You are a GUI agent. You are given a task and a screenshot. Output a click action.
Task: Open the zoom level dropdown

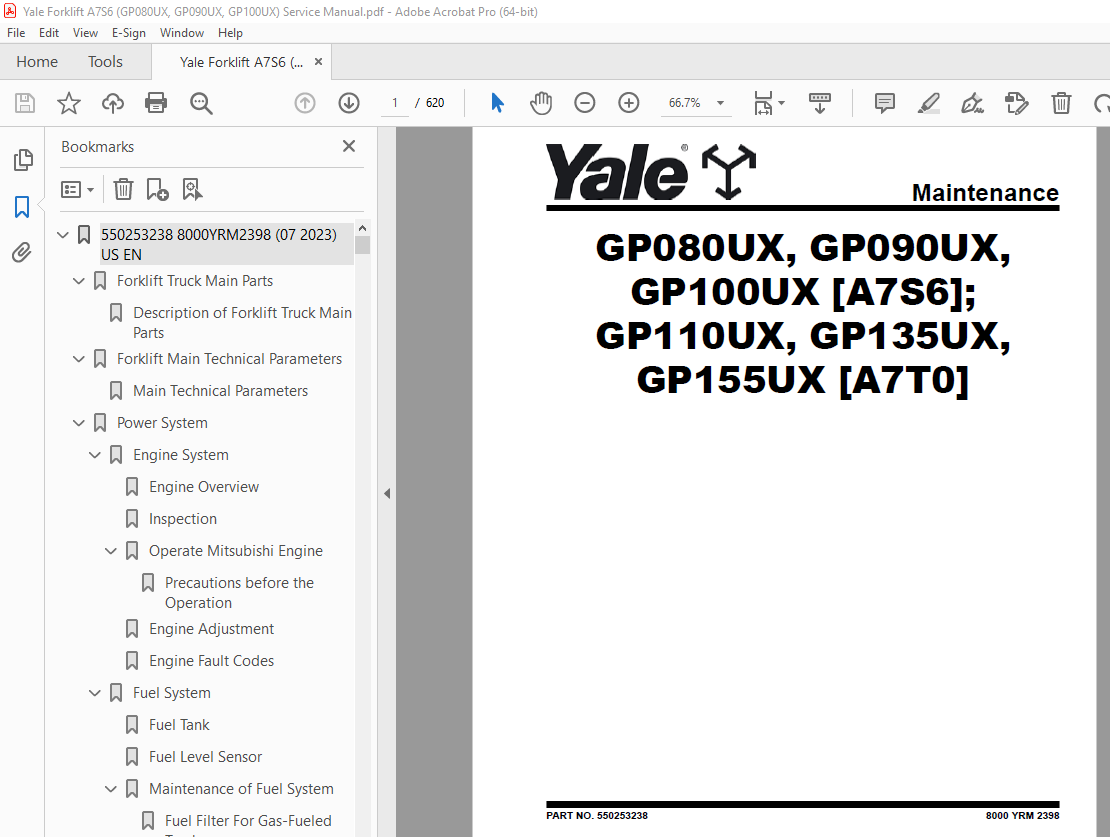721,103
